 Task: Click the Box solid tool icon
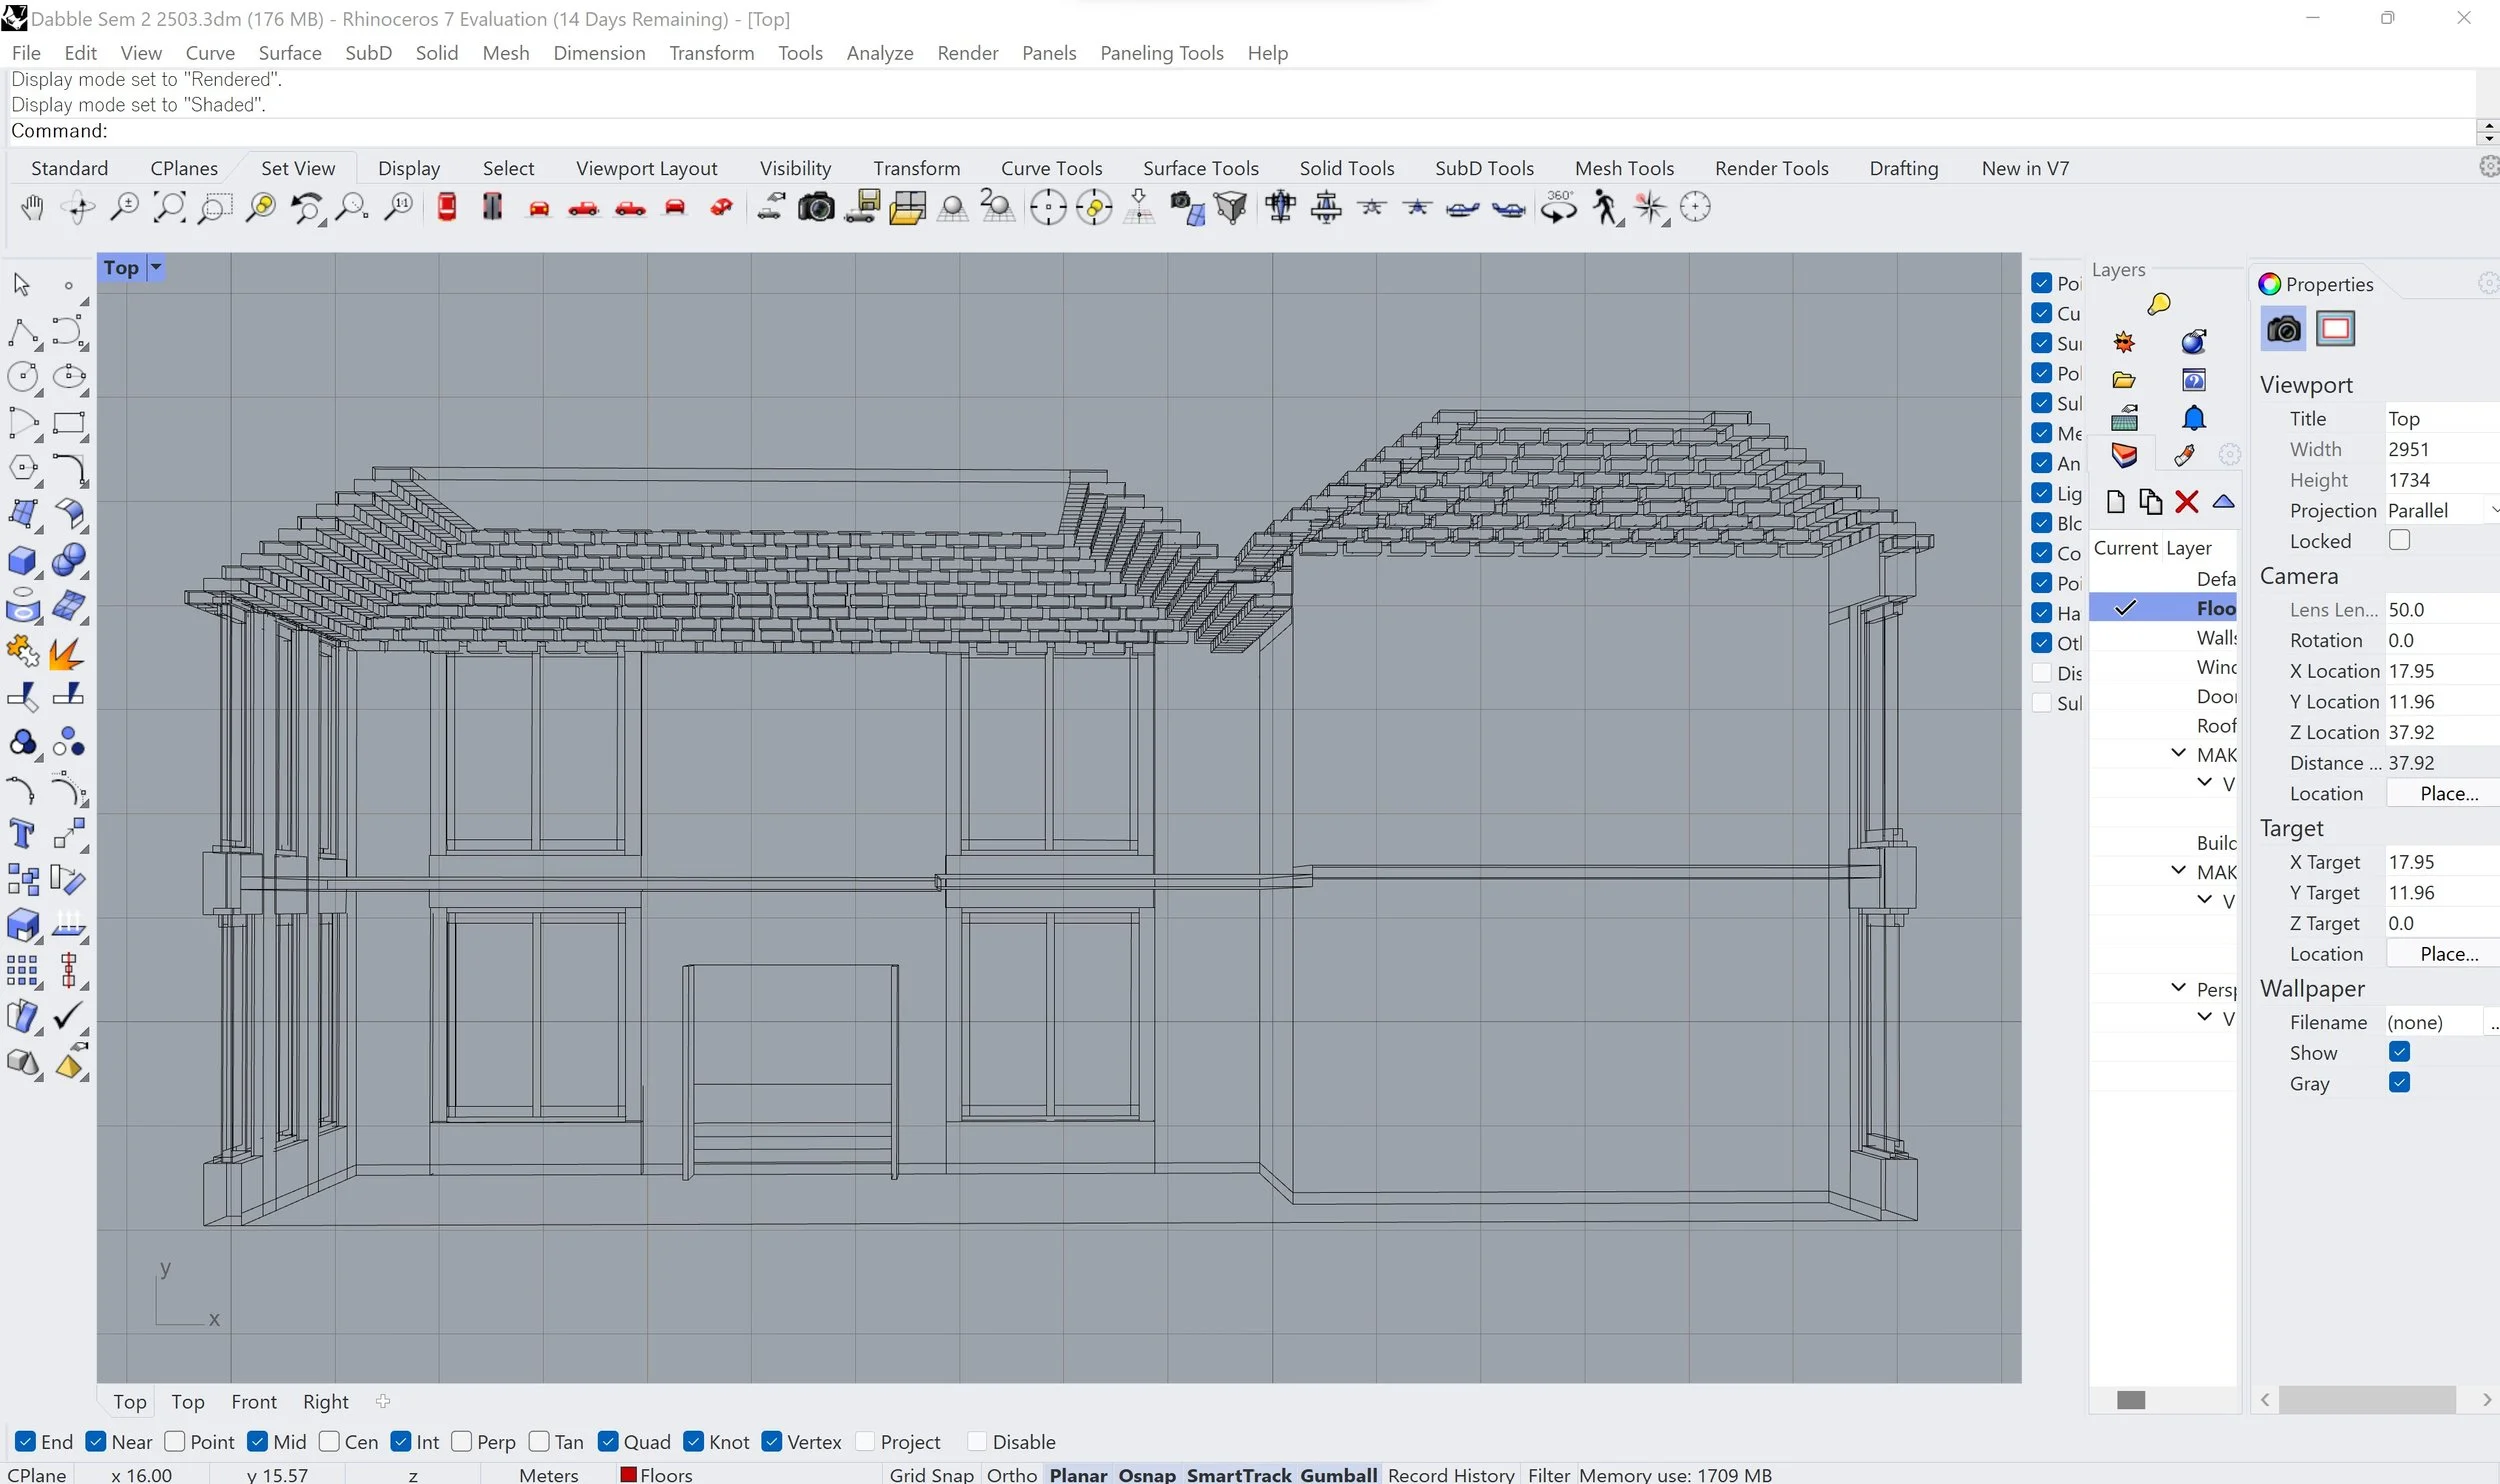tap(22, 561)
